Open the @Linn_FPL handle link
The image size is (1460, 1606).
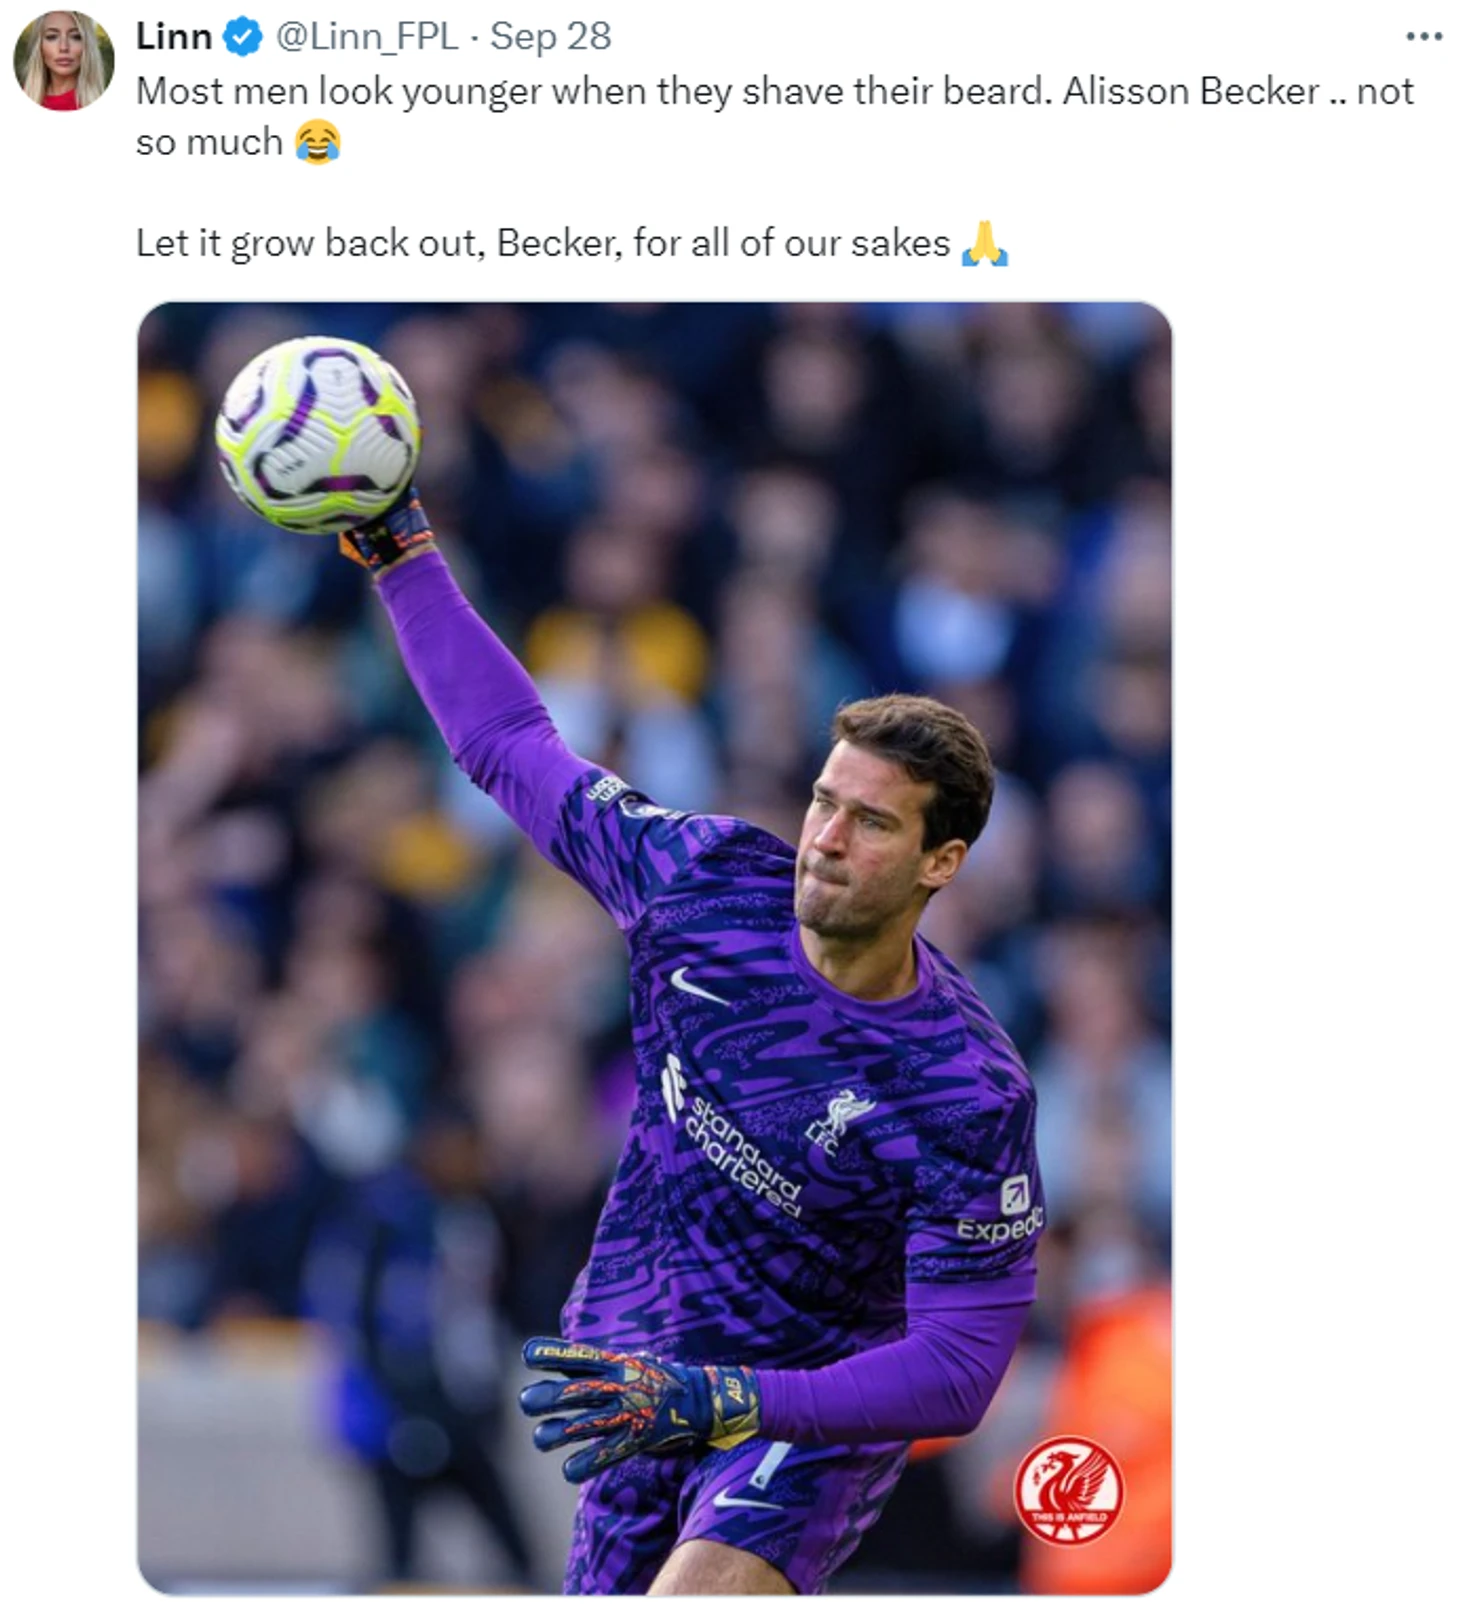pyautogui.click(x=366, y=37)
